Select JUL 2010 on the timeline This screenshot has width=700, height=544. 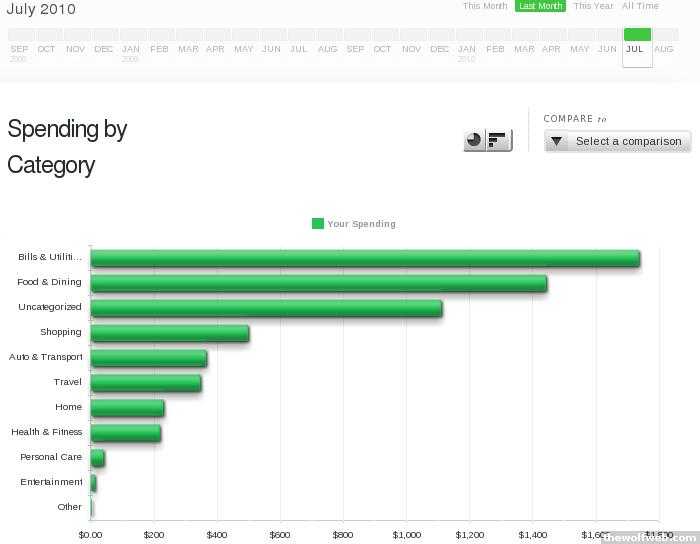[x=636, y=47]
